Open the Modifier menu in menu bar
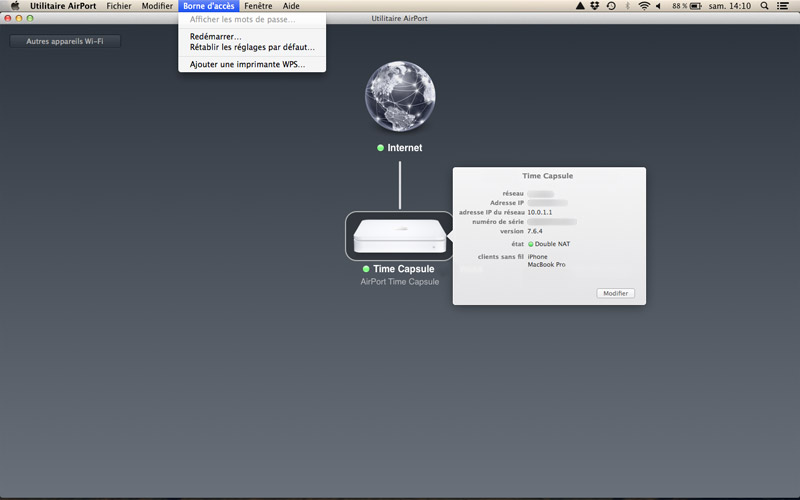Viewport: 800px width, 500px height. [157, 6]
